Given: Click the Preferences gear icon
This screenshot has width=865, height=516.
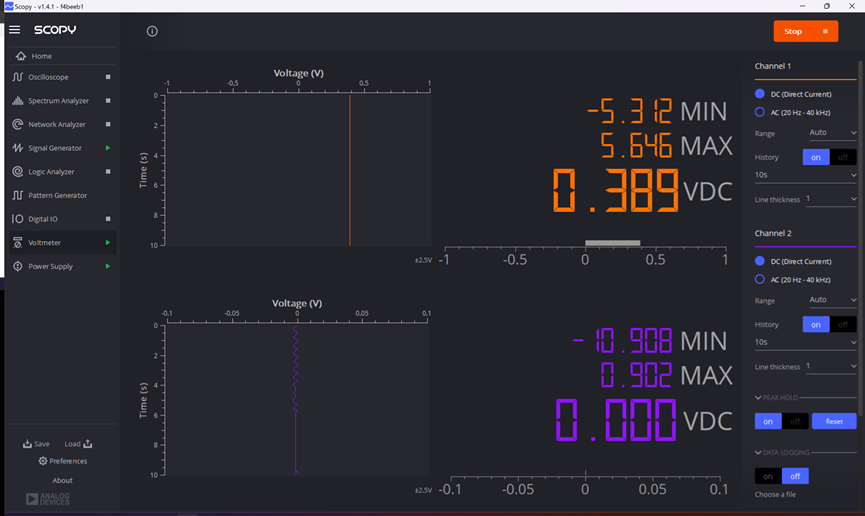Looking at the screenshot, I should pyautogui.click(x=42, y=461).
